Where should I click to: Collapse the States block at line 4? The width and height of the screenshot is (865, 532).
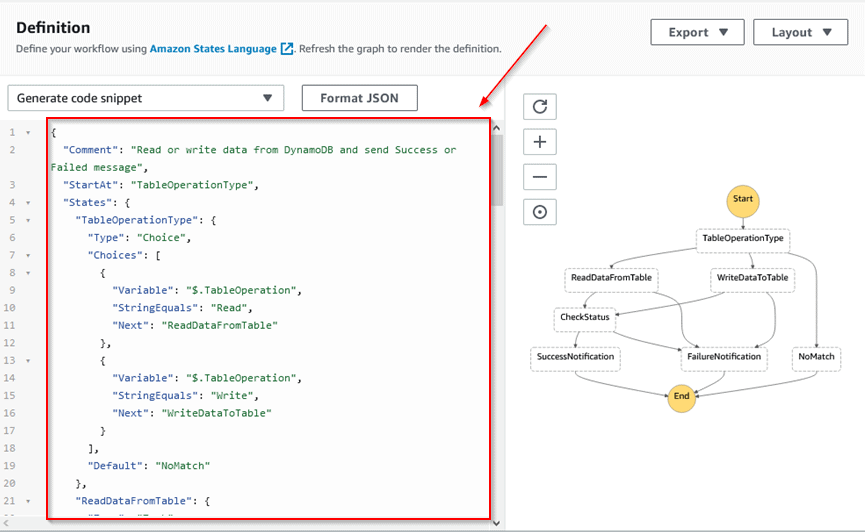28,202
